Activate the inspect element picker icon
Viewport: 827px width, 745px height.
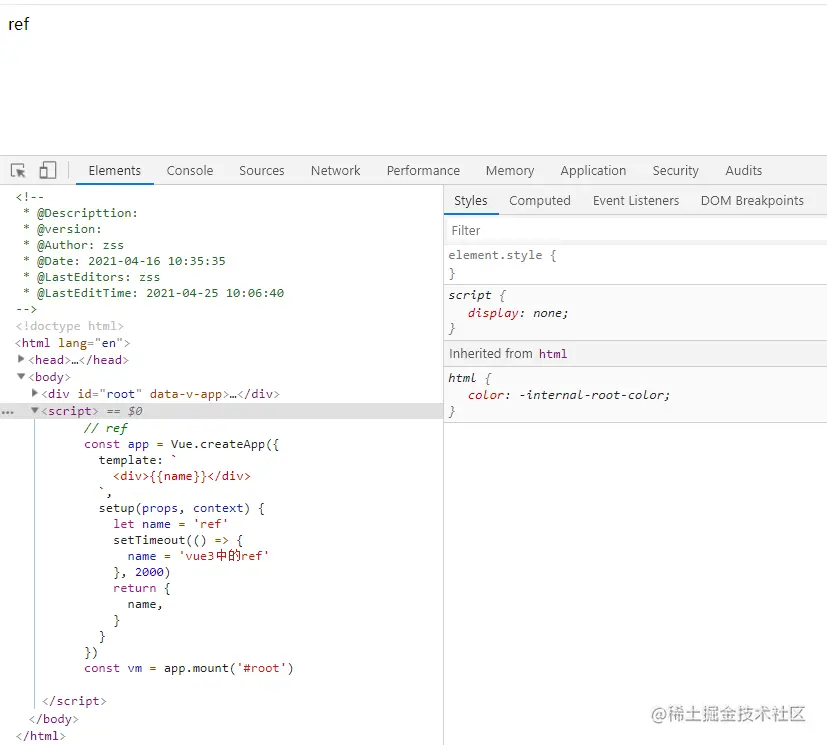pos(18,171)
